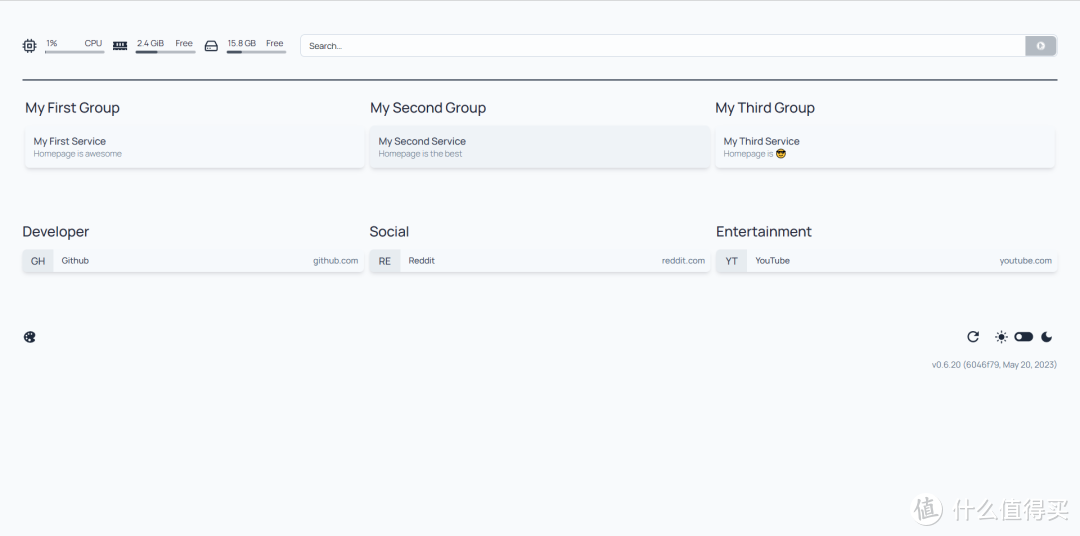Click the CPU chip icon
This screenshot has height=536, width=1080.
click(29, 45)
